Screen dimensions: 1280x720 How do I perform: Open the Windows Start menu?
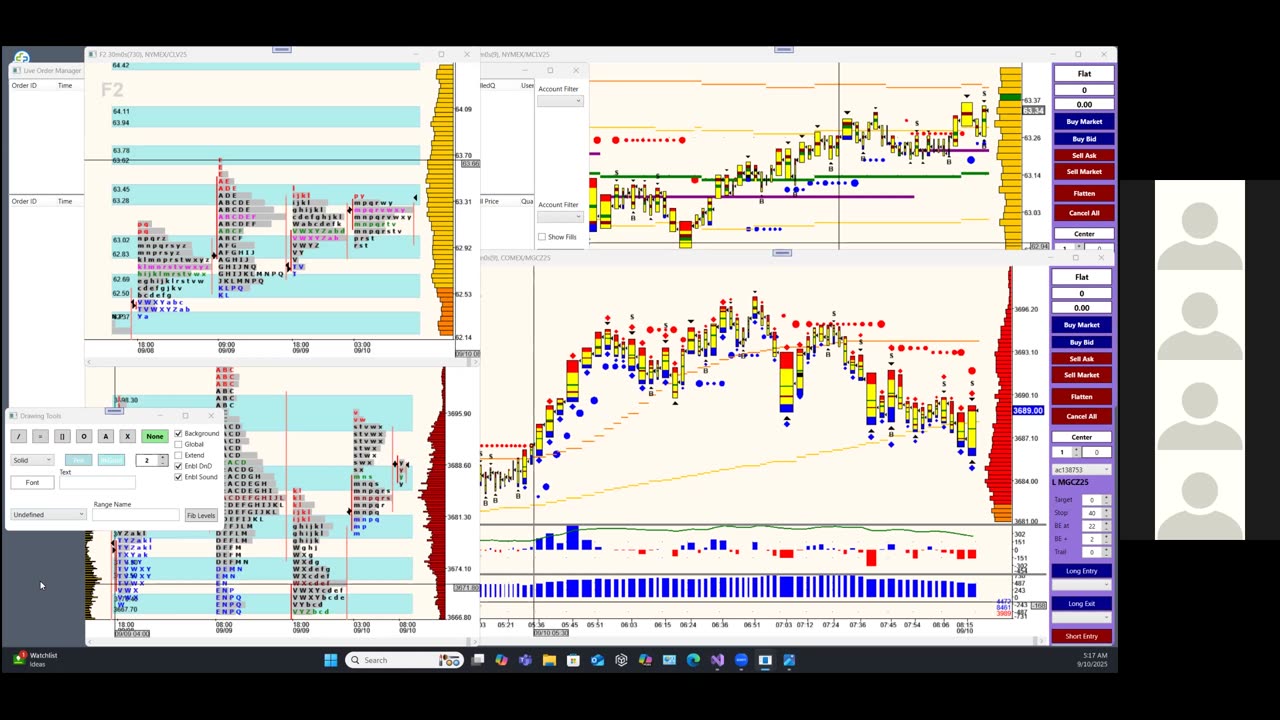[x=331, y=660]
